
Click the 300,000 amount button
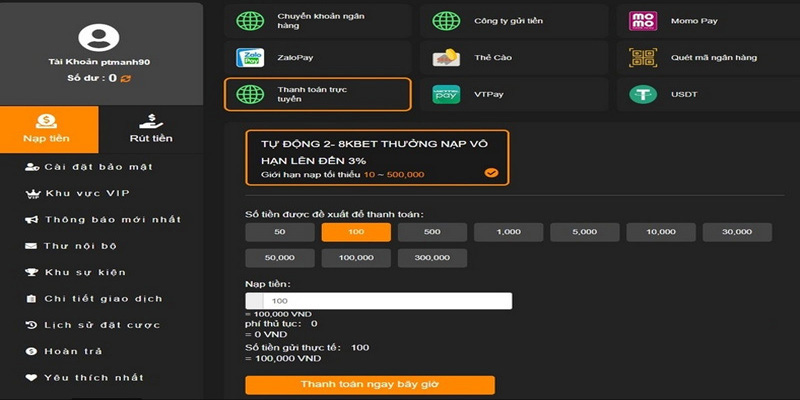pos(432,258)
